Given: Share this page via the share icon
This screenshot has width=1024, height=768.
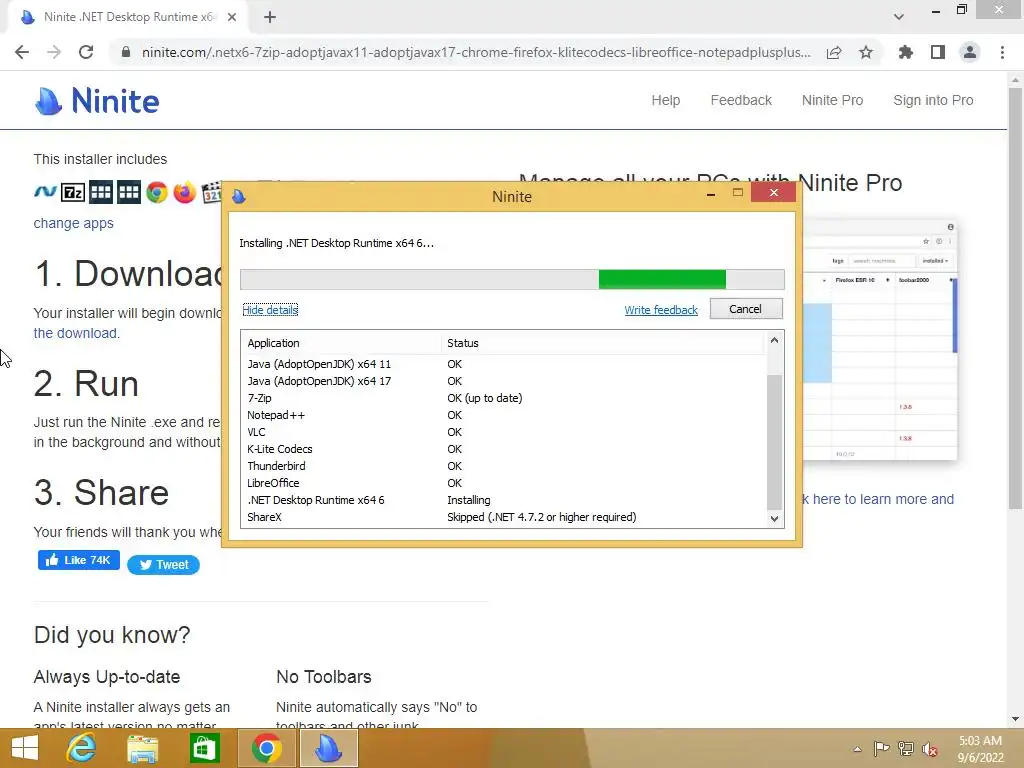Looking at the screenshot, I should click(834, 52).
